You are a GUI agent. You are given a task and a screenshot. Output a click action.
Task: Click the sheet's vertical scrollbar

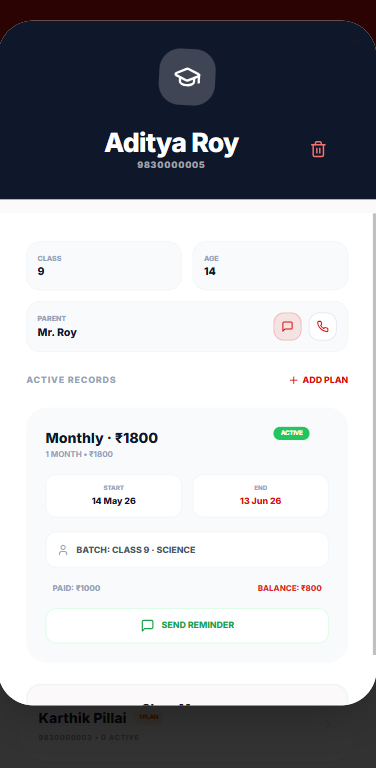pos(375,433)
